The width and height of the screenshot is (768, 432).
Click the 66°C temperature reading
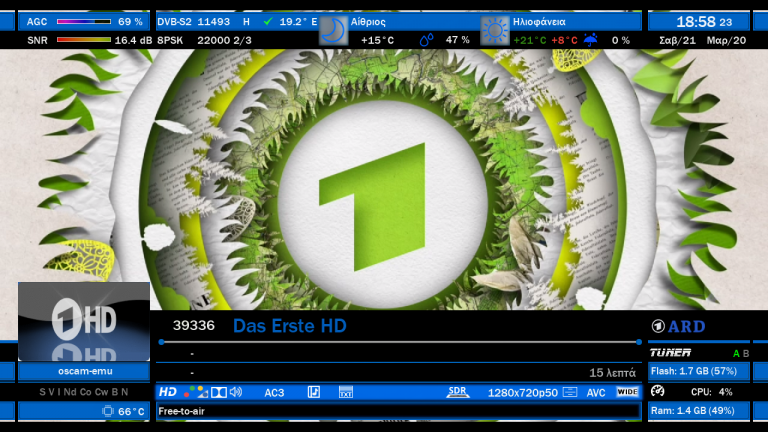[x=131, y=411]
